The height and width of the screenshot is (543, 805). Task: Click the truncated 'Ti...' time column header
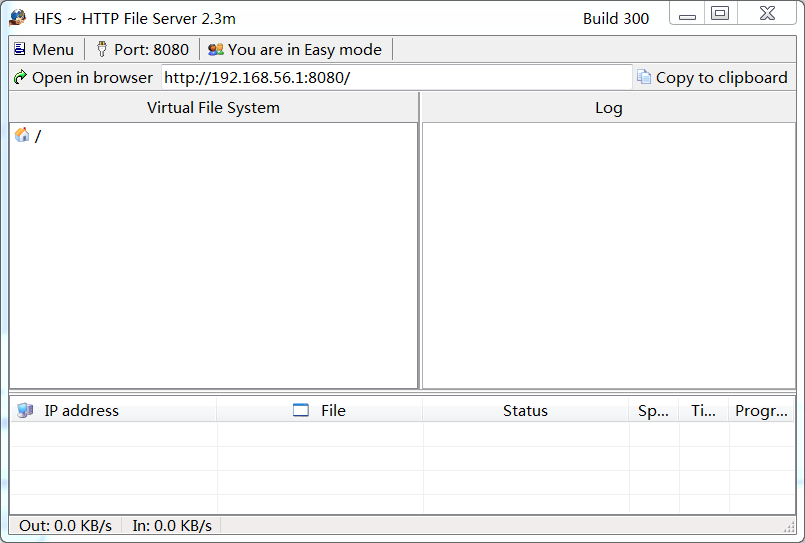click(x=703, y=410)
